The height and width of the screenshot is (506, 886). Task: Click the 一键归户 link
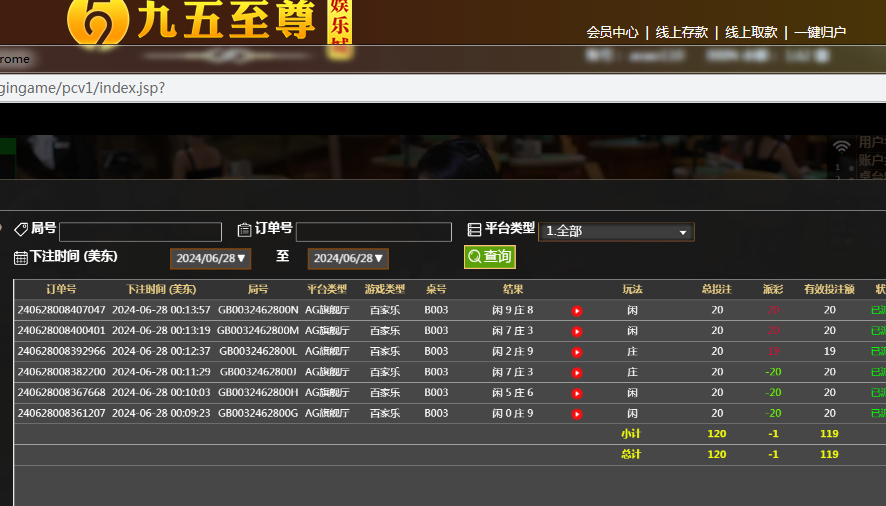[x=820, y=32]
